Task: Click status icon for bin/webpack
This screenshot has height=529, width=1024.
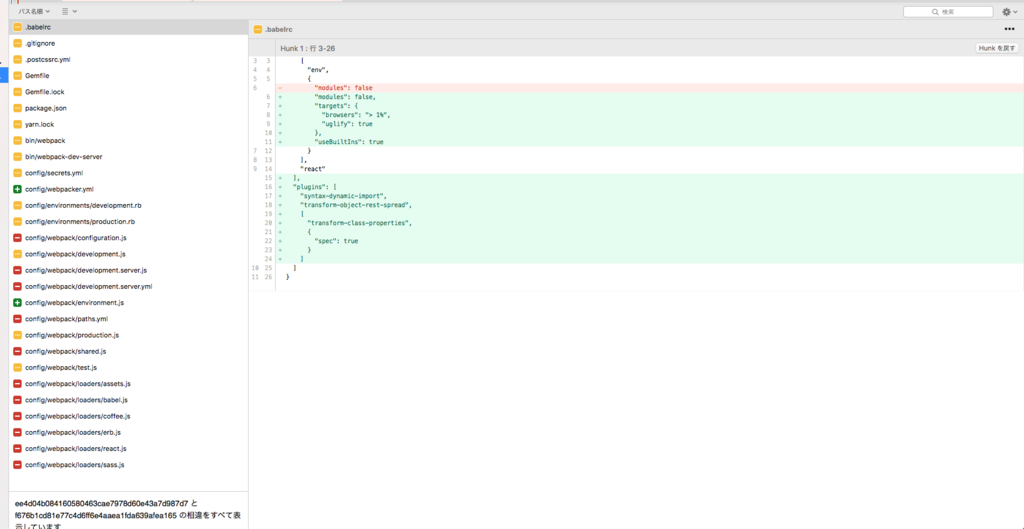Action: (18, 140)
